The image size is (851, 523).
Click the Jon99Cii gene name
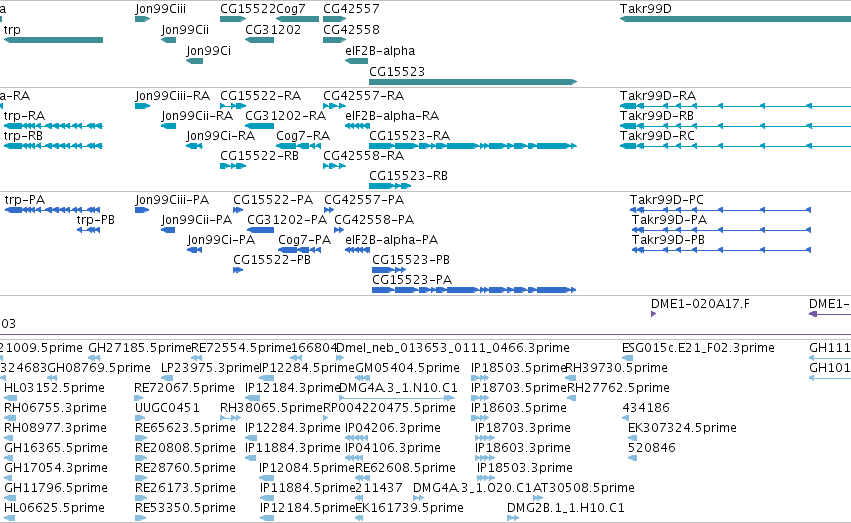click(x=185, y=30)
